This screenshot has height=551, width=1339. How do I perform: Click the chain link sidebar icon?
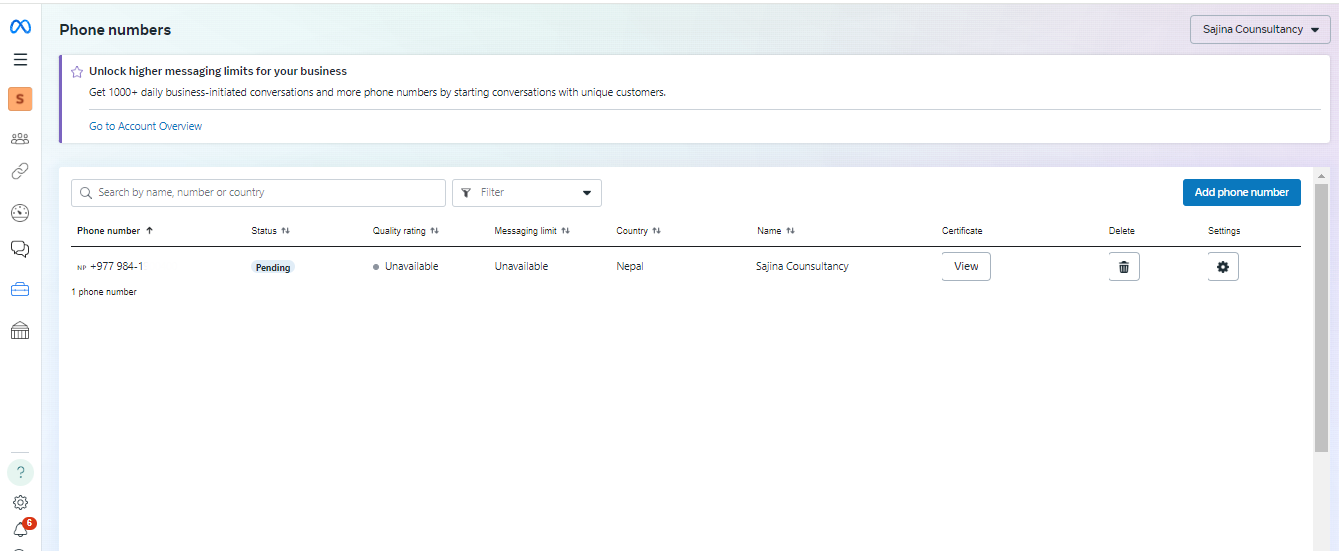(x=20, y=172)
